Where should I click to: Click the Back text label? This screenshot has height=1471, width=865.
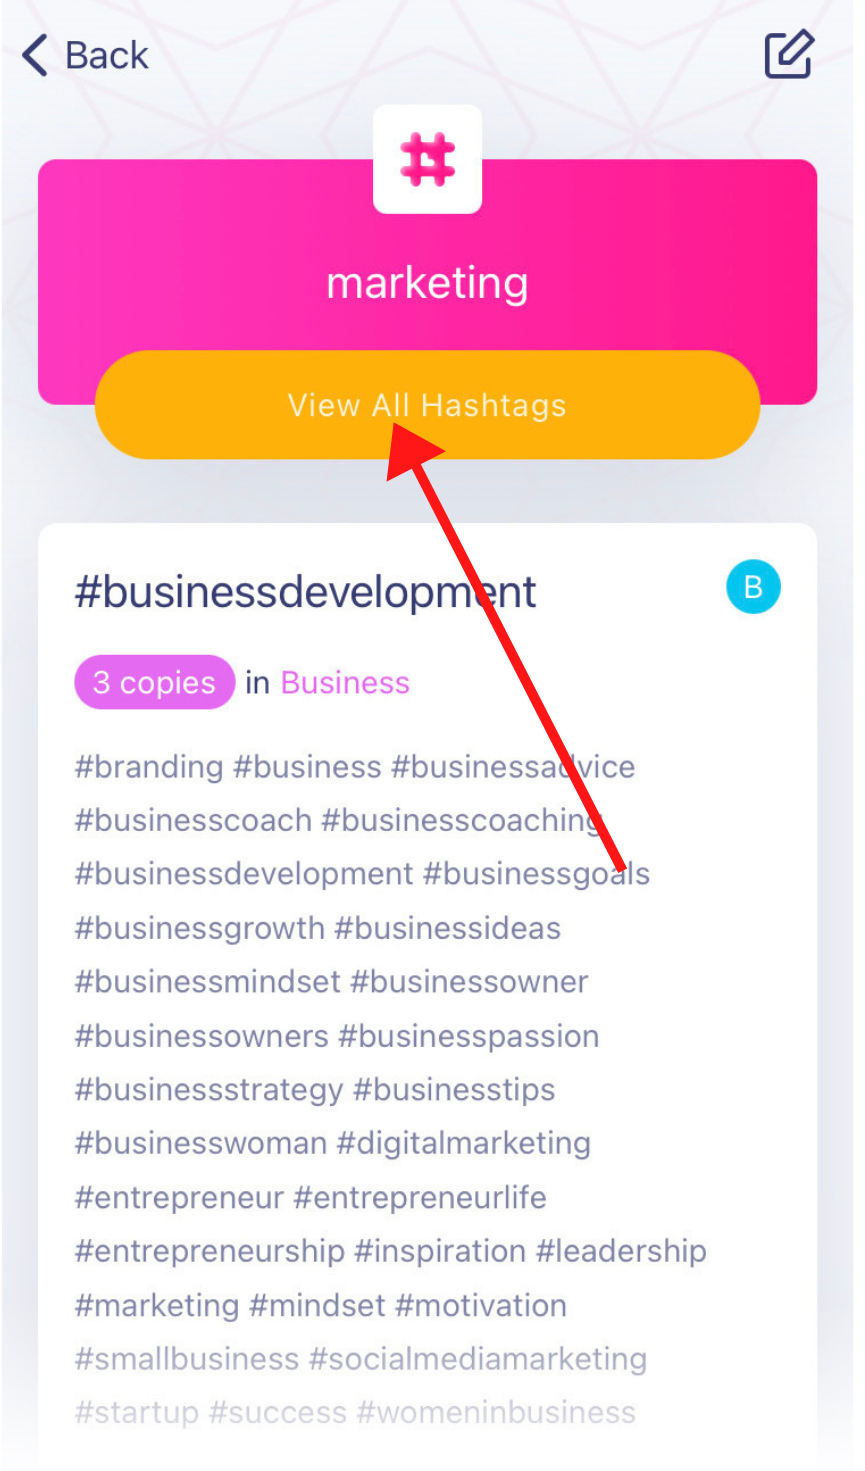coord(107,55)
